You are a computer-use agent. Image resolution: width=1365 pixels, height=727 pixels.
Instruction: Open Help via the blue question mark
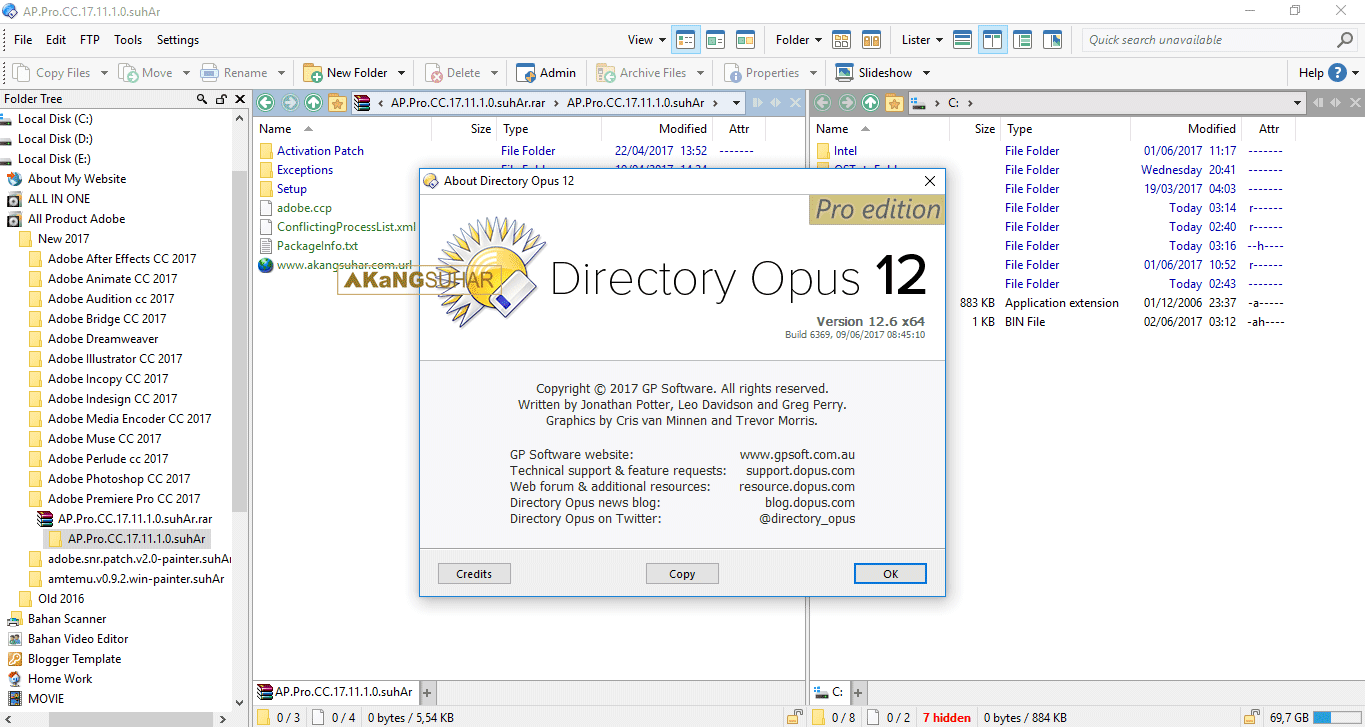(1335, 73)
